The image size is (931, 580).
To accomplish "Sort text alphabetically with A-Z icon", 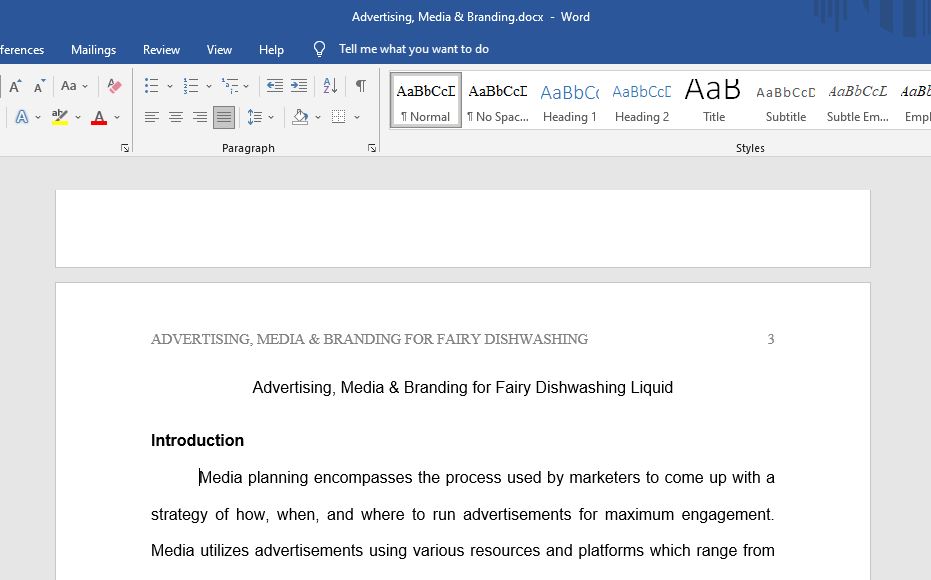I will (330, 86).
